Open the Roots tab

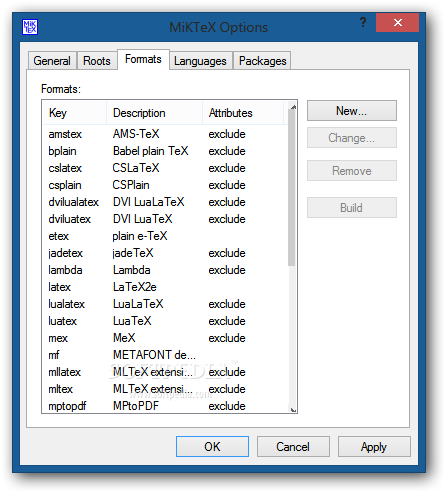click(97, 61)
